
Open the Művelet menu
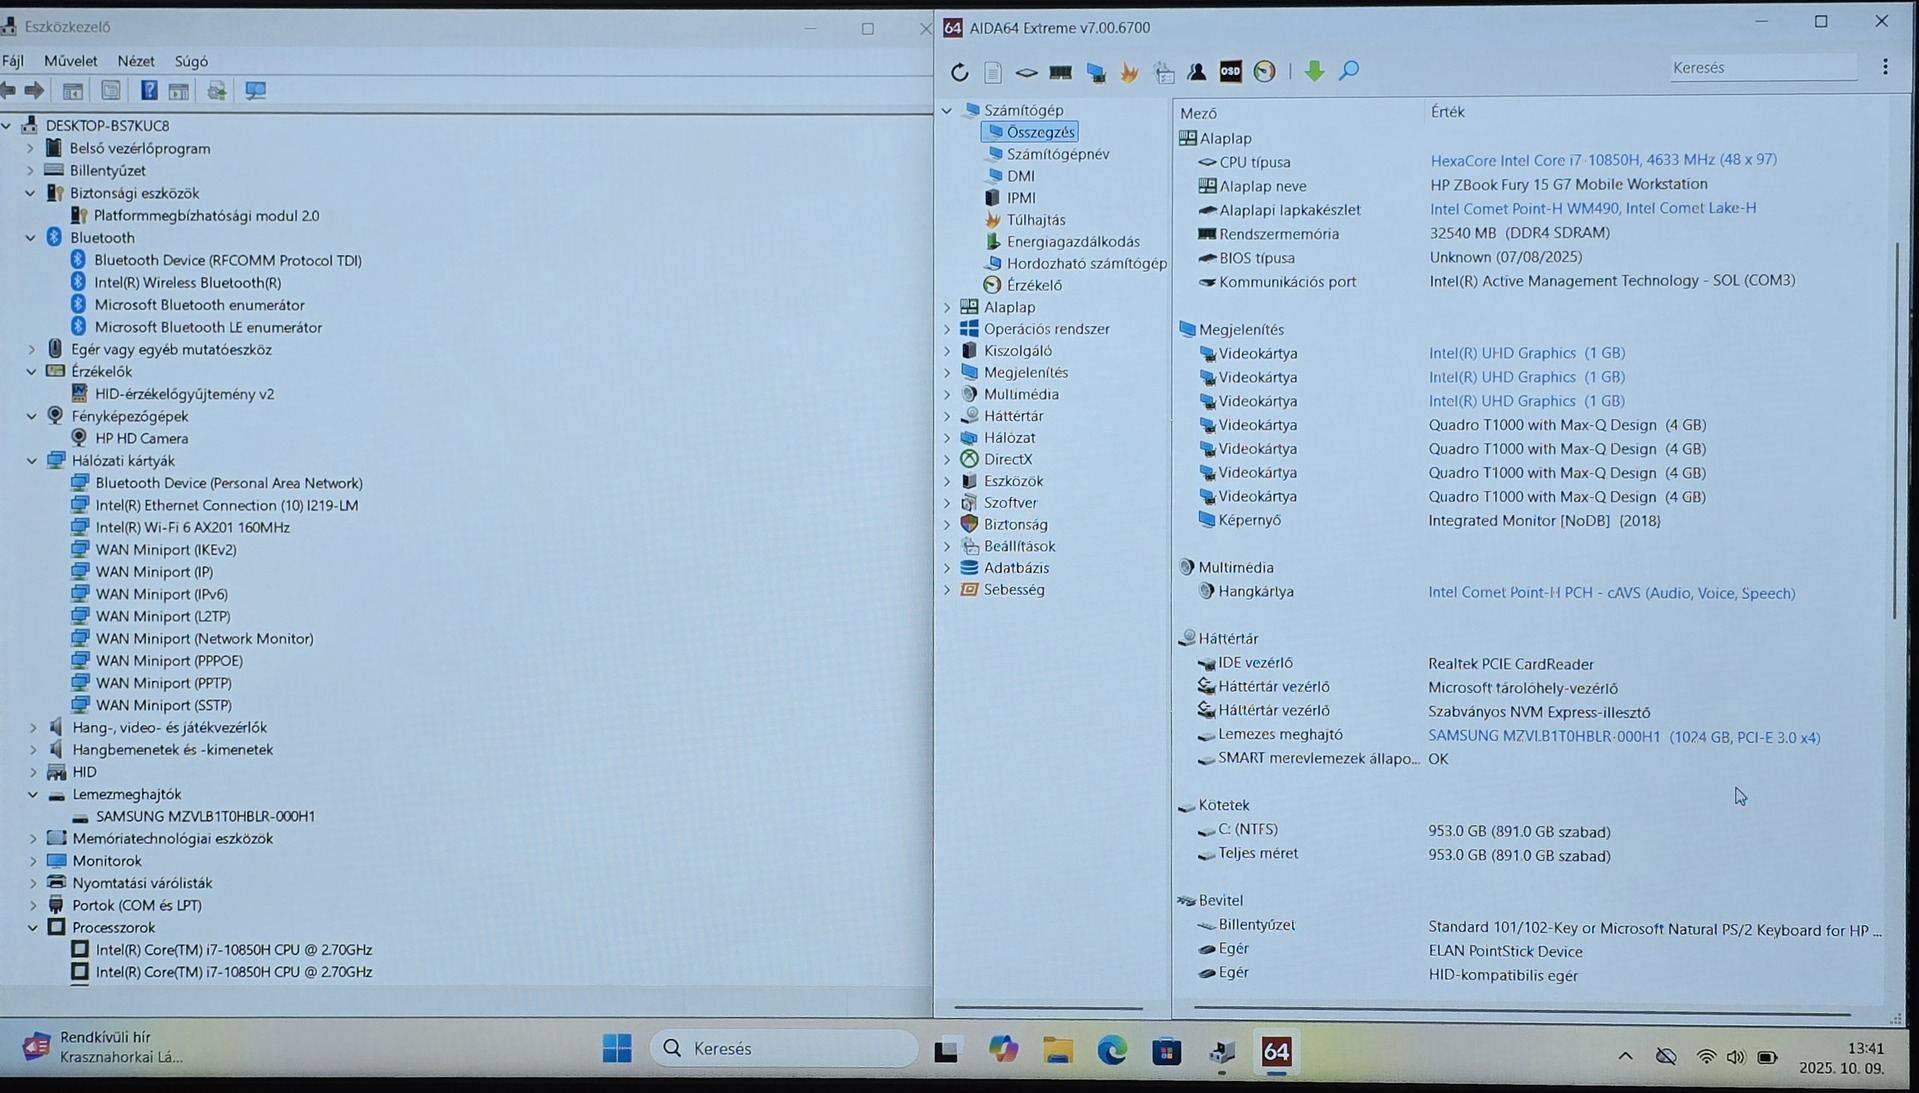70,61
